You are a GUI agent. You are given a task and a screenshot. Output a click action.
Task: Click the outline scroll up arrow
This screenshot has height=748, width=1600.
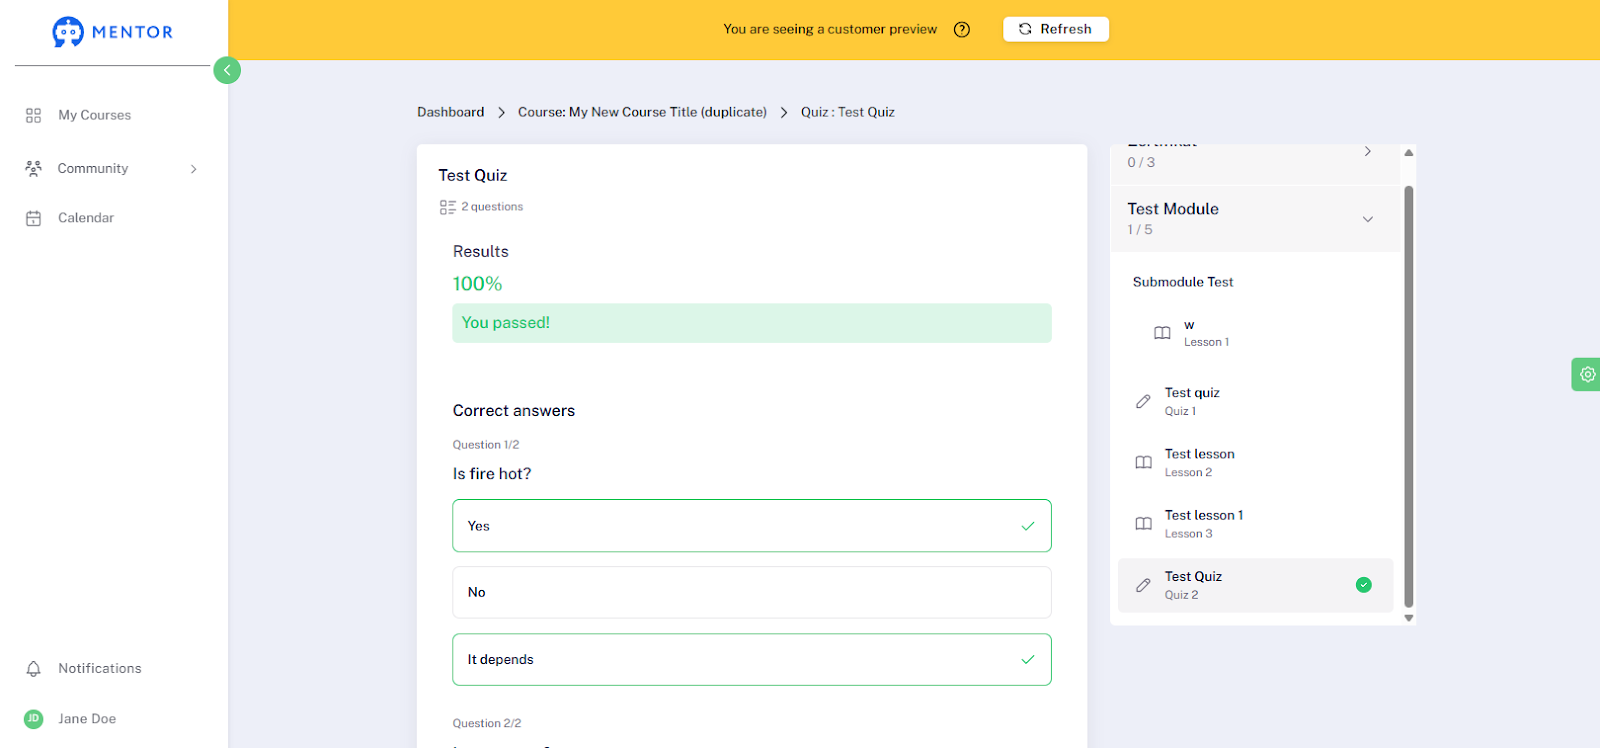[x=1408, y=153]
